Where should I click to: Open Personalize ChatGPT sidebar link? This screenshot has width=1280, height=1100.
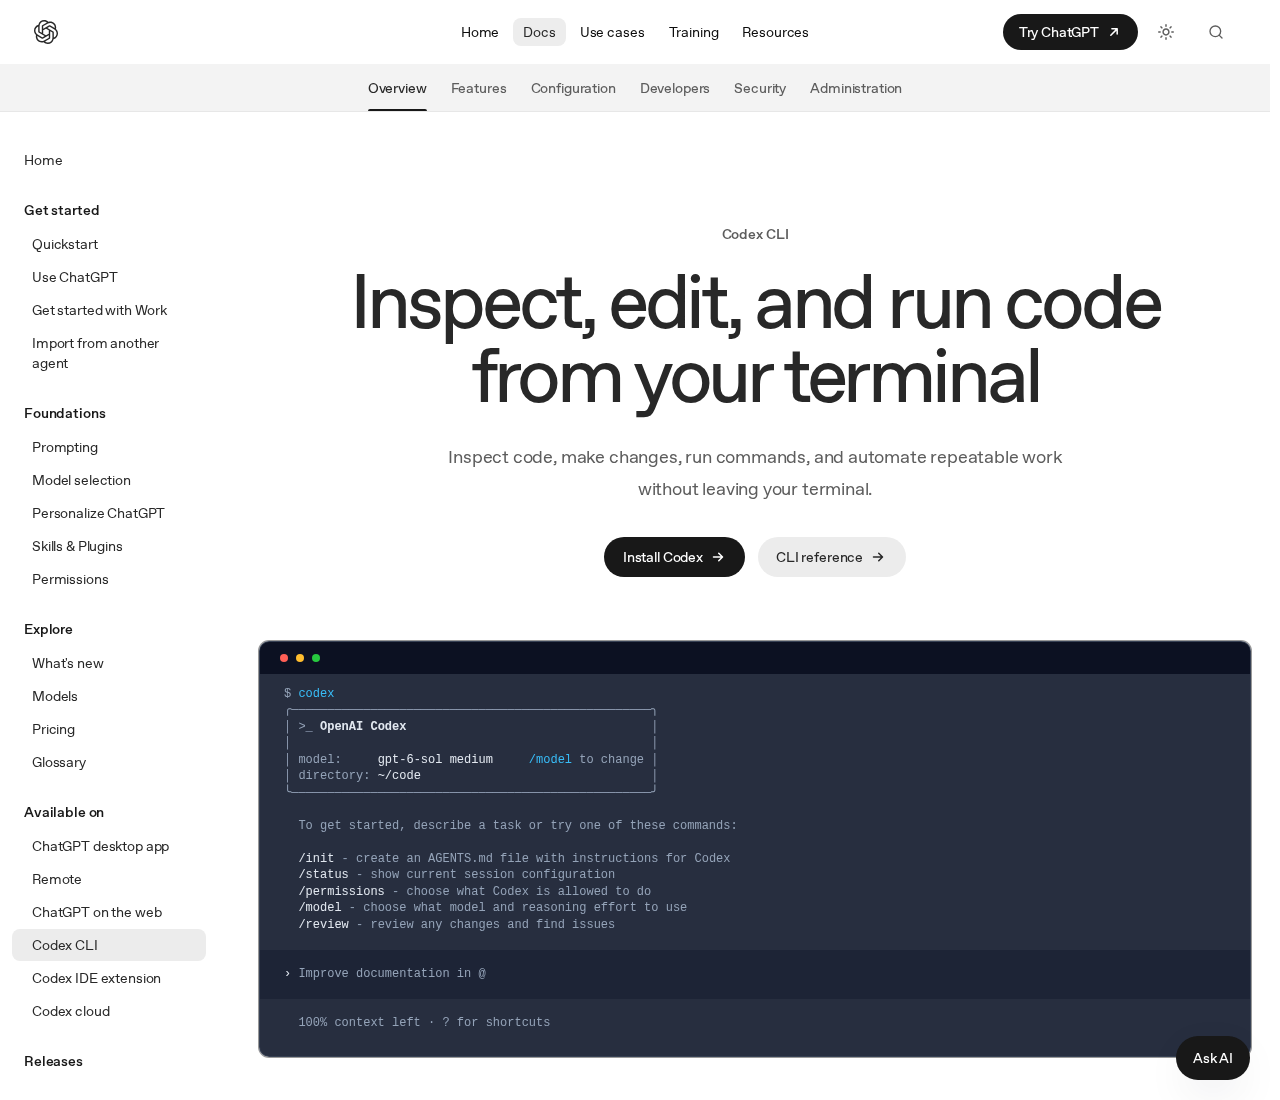coord(98,513)
